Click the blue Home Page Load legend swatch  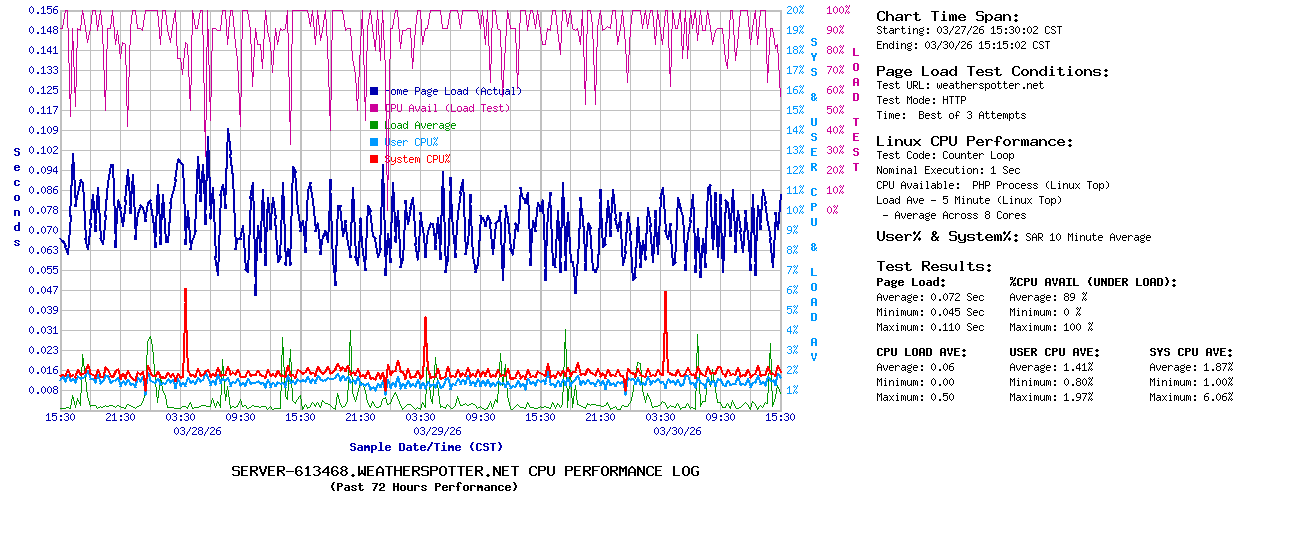(374, 91)
